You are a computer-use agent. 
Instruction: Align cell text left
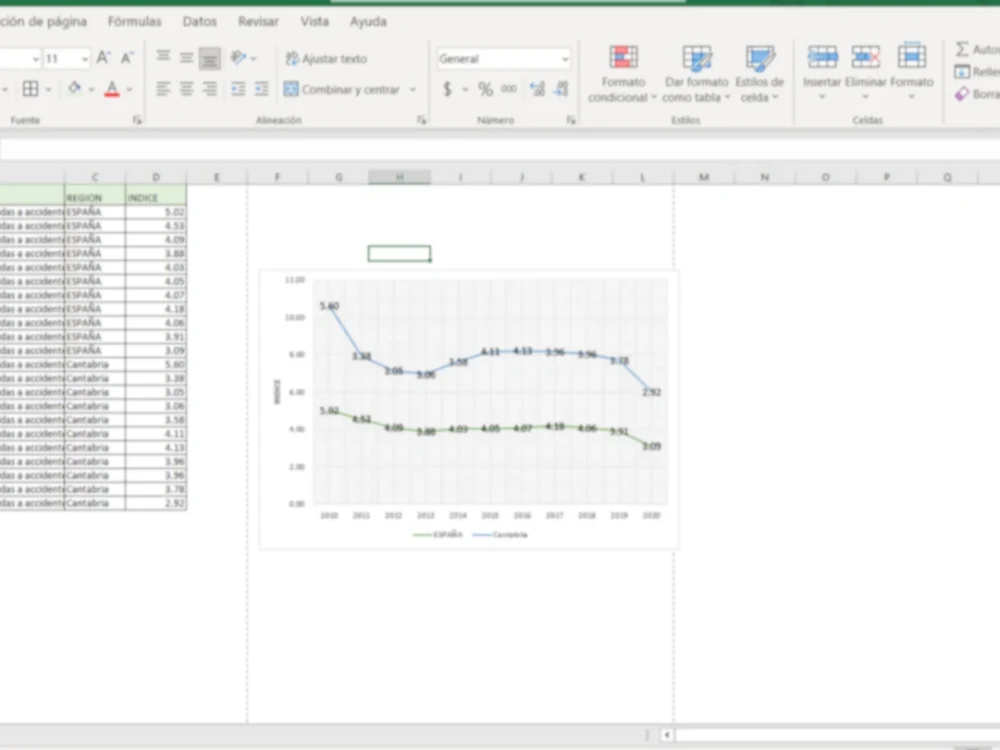click(x=163, y=89)
